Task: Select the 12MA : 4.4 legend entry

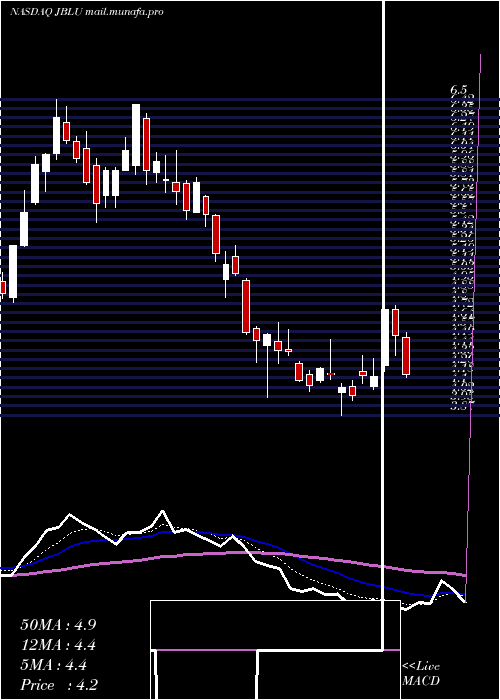Action: (58, 645)
